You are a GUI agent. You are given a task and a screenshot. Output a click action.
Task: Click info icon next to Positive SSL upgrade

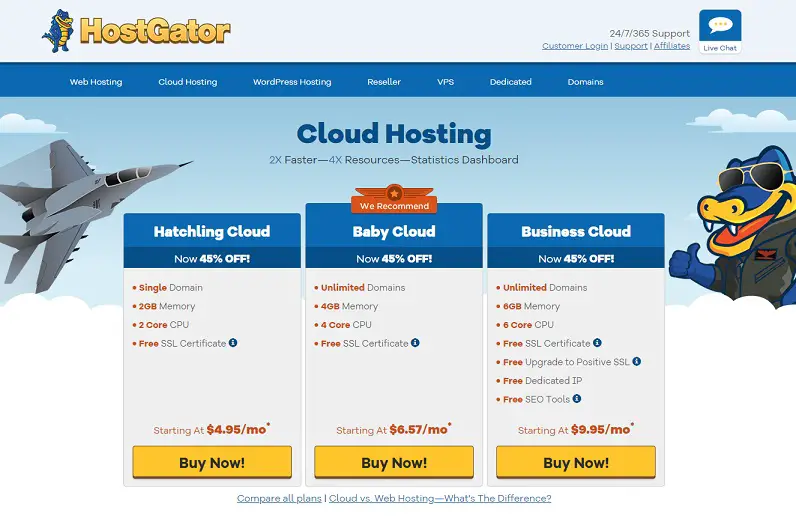(637, 361)
